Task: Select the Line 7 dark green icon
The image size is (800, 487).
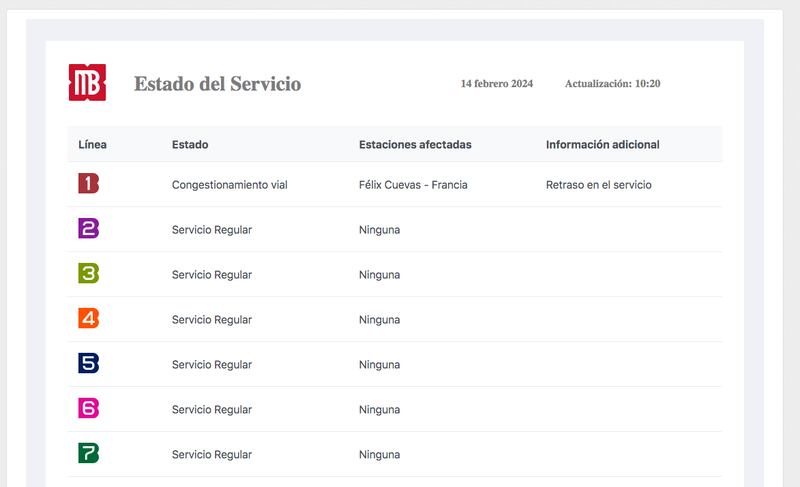Action: tap(89, 454)
